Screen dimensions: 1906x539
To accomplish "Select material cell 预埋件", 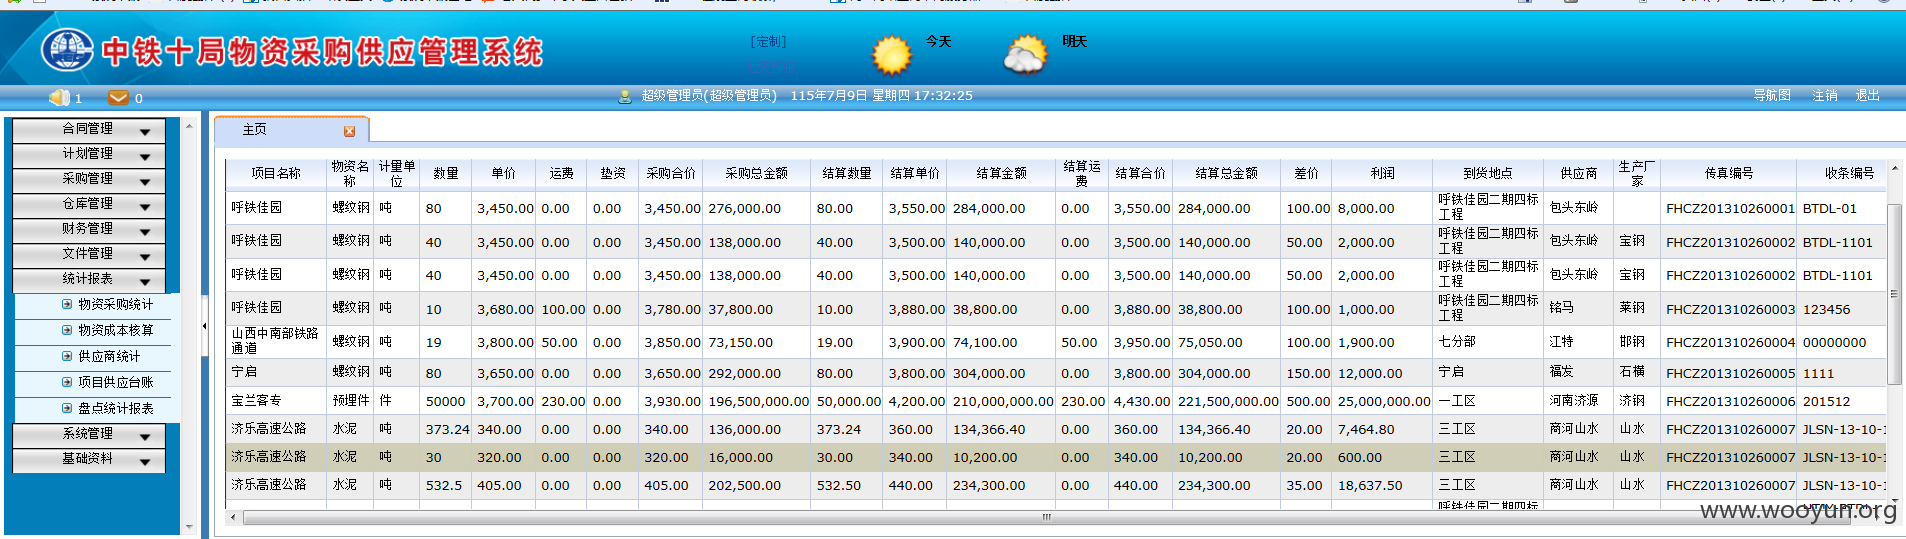I will [x=351, y=401].
